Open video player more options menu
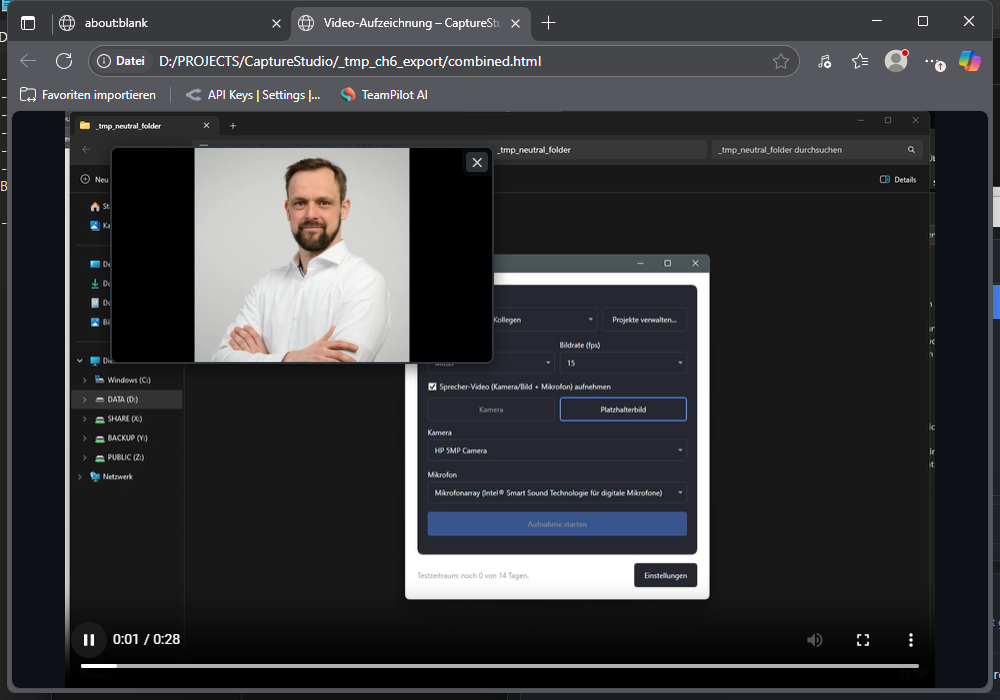The height and width of the screenshot is (700, 1000). coord(910,639)
